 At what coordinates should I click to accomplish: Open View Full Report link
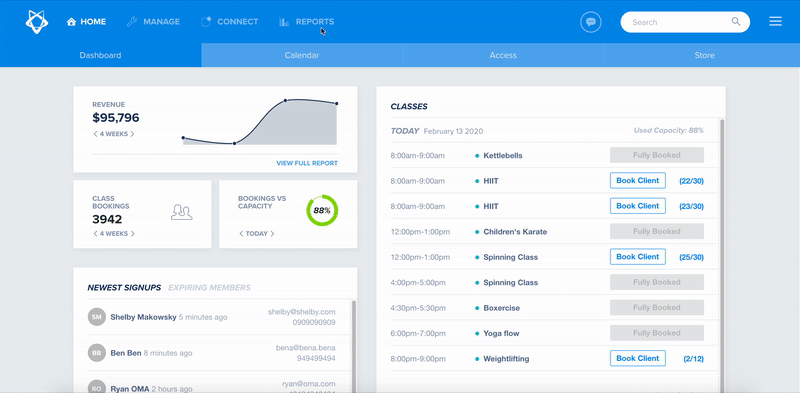307,163
